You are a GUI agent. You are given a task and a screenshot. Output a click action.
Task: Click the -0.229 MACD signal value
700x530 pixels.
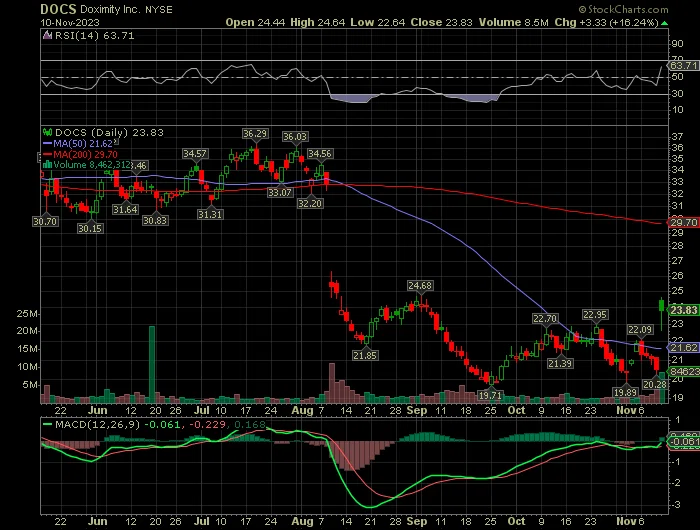click(x=208, y=424)
